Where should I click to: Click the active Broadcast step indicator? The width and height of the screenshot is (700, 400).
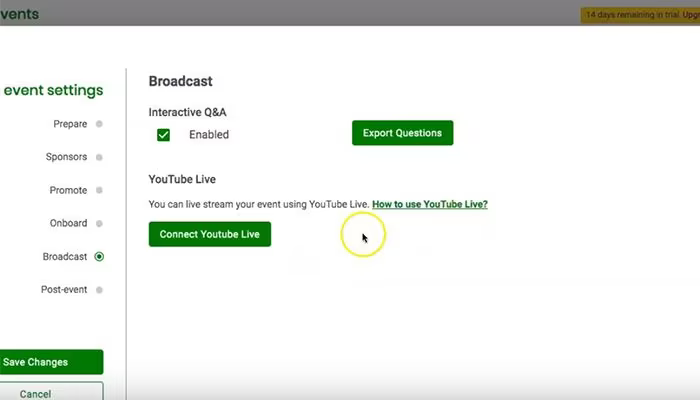point(99,257)
